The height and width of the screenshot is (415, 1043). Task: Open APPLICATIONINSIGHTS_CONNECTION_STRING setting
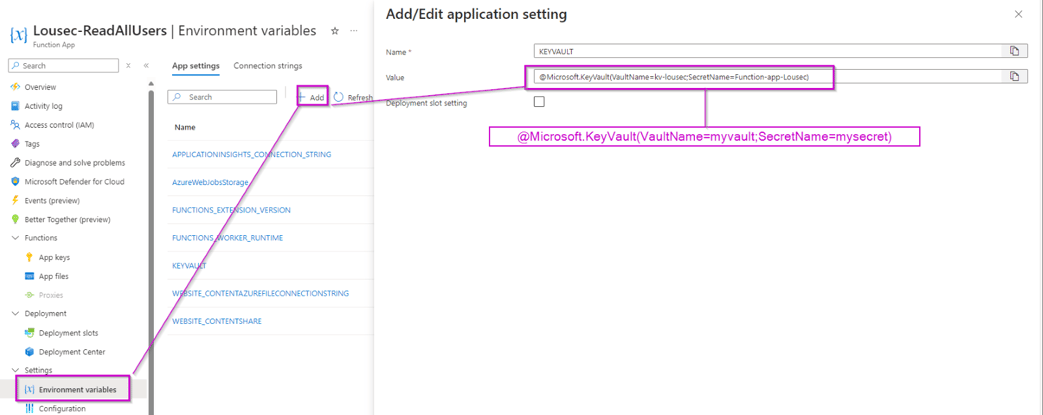point(251,154)
